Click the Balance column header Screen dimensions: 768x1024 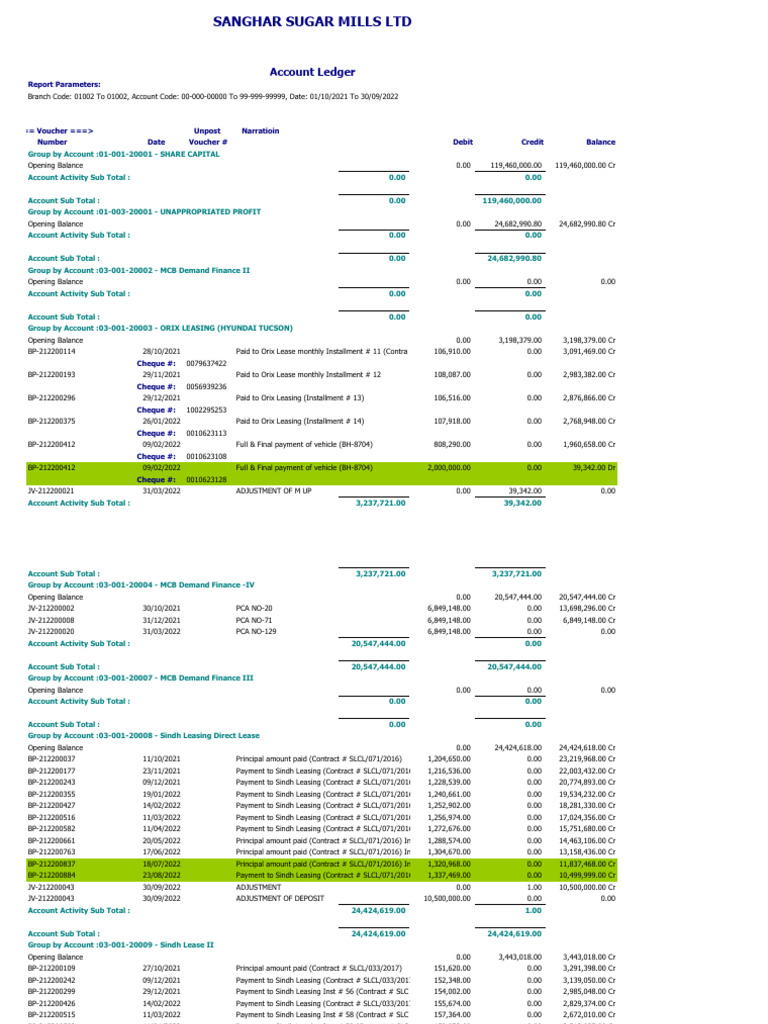(x=600, y=142)
